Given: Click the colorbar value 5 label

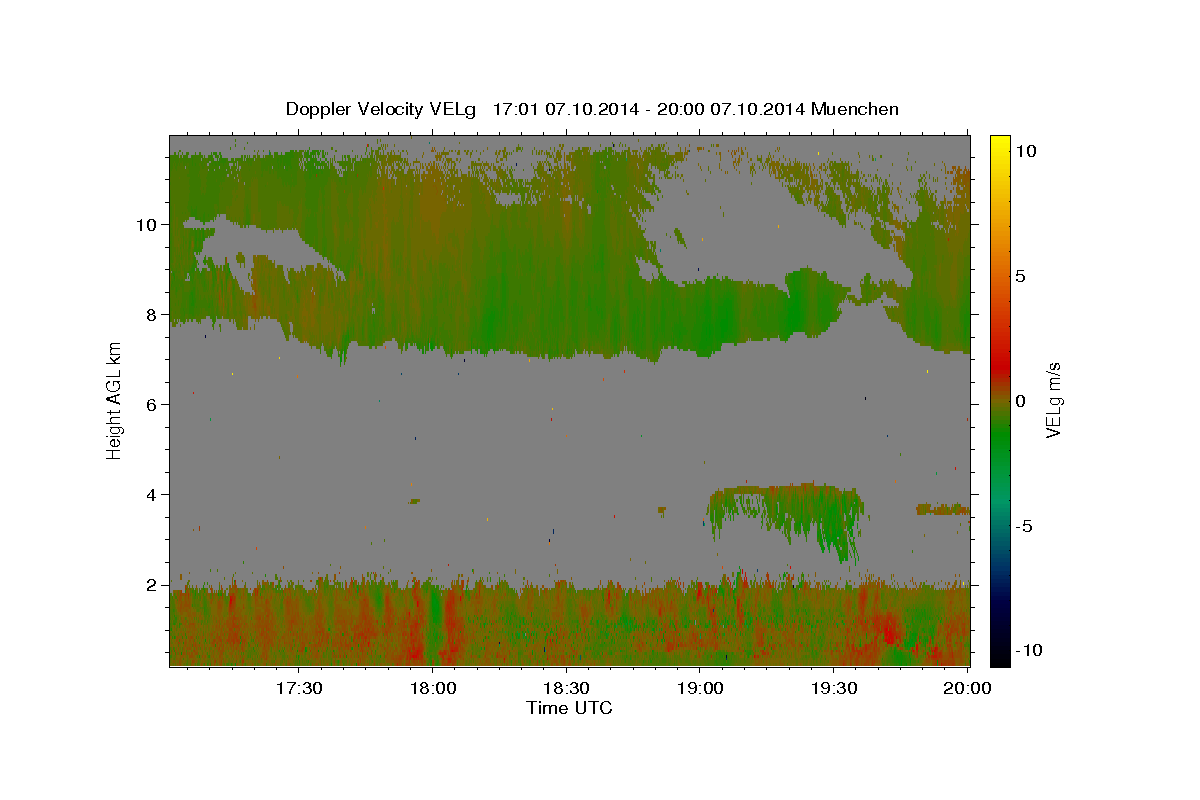Looking at the screenshot, I should (1020, 276).
